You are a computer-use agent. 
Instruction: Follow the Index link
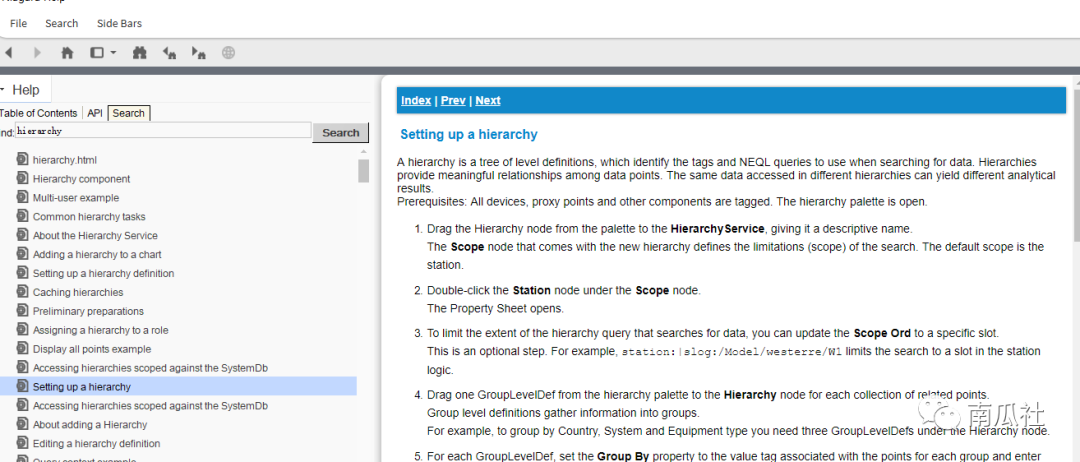click(416, 101)
